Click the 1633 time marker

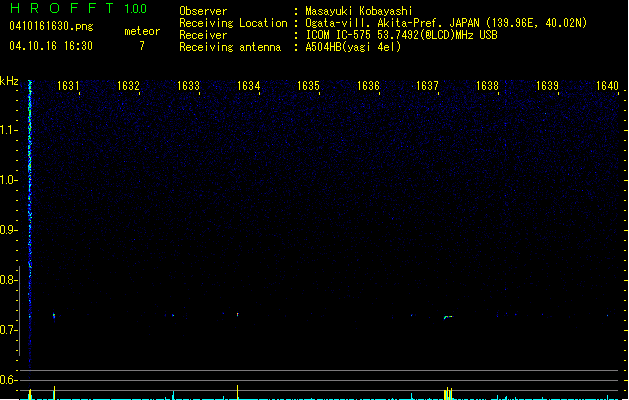click(188, 86)
